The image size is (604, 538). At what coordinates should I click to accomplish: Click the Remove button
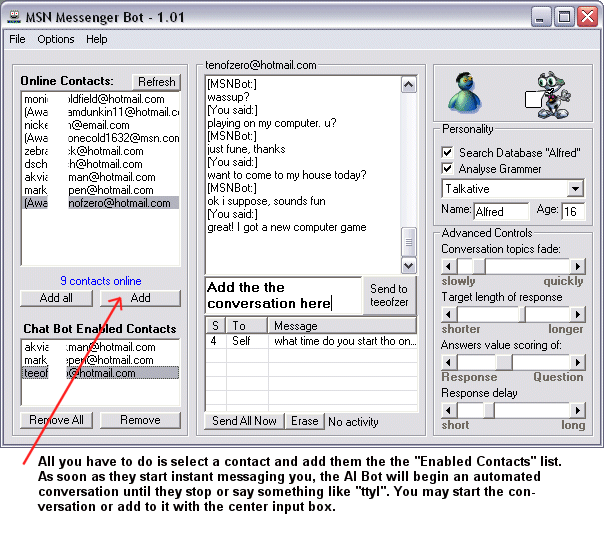140,420
